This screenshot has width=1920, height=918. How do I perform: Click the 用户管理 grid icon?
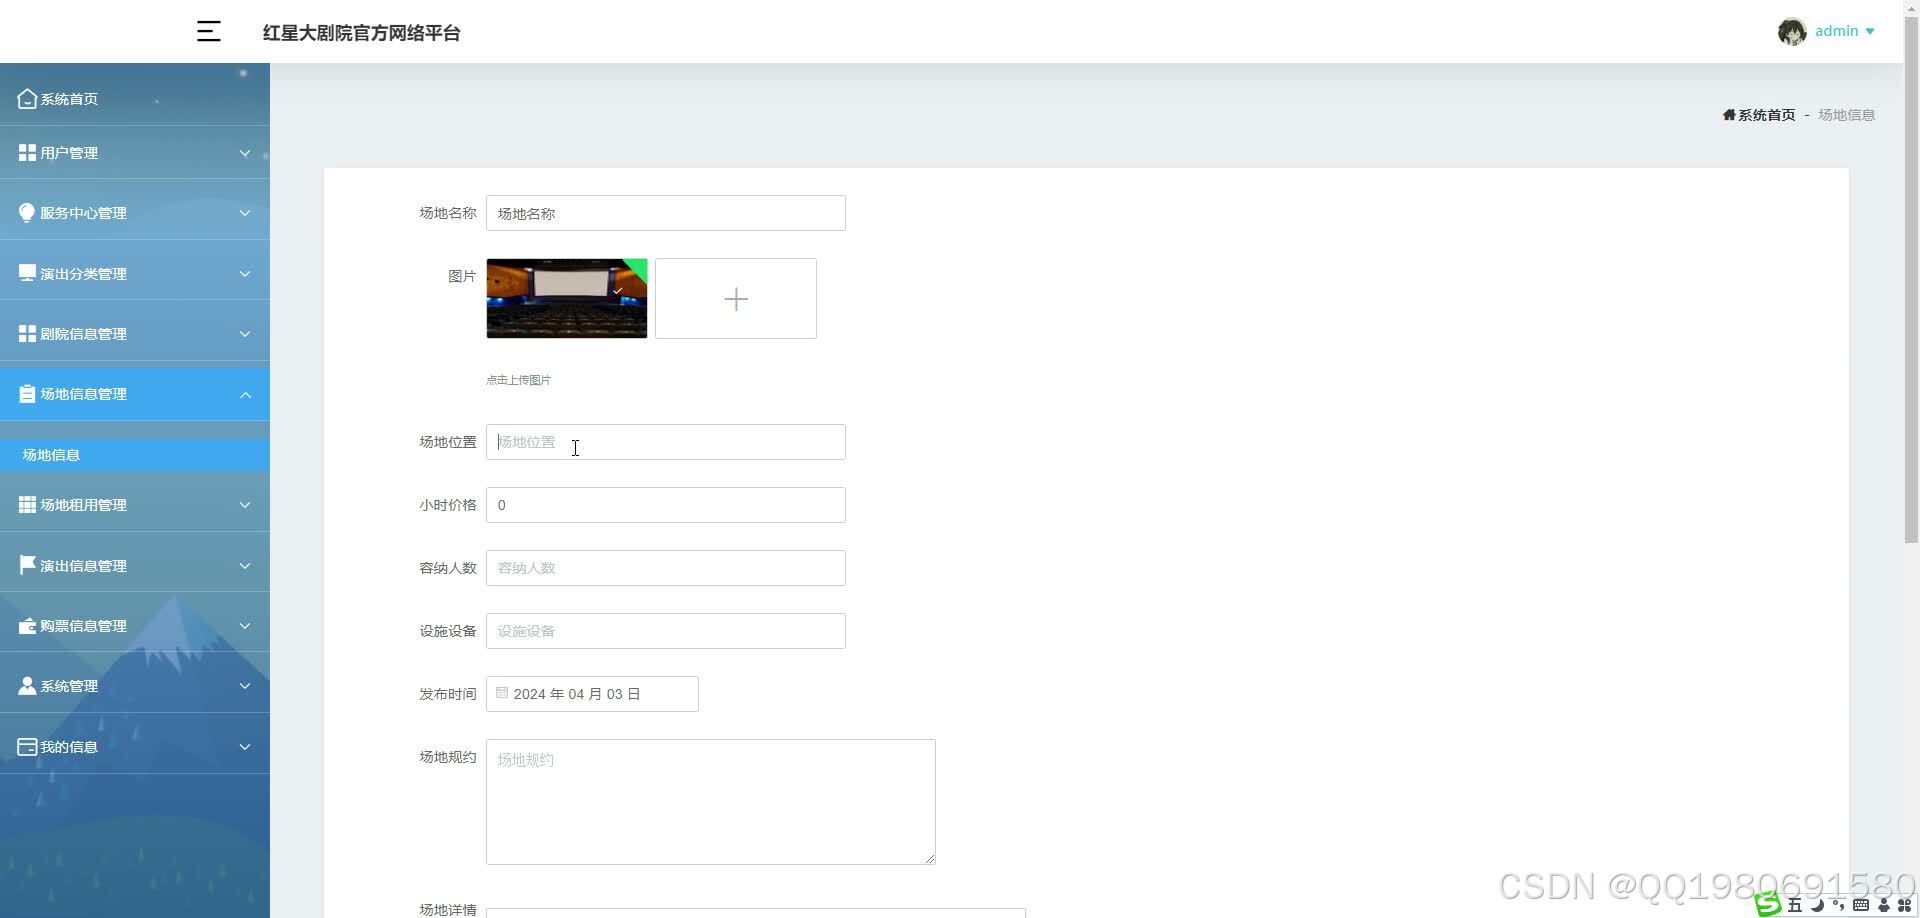pos(27,152)
